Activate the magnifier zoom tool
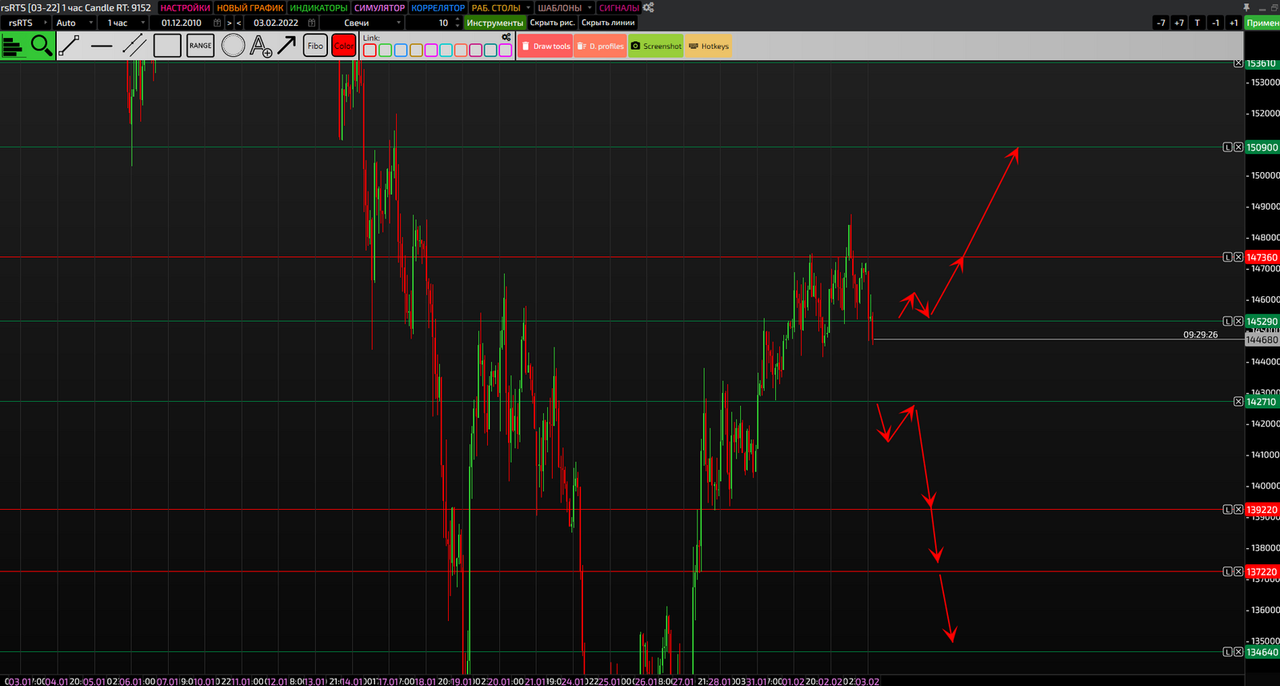This screenshot has width=1280, height=686. [x=41, y=45]
